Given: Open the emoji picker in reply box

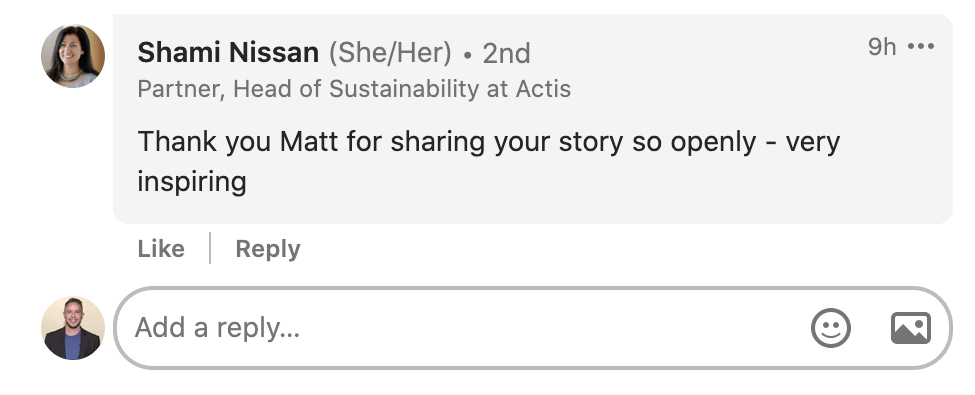Looking at the screenshot, I should click(831, 328).
